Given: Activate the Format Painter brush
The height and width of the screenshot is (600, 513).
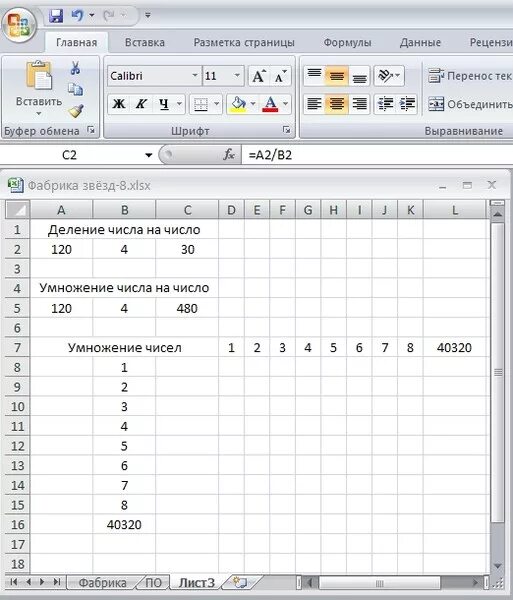Looking at the screenshot, I should click(x=76, y=111).
